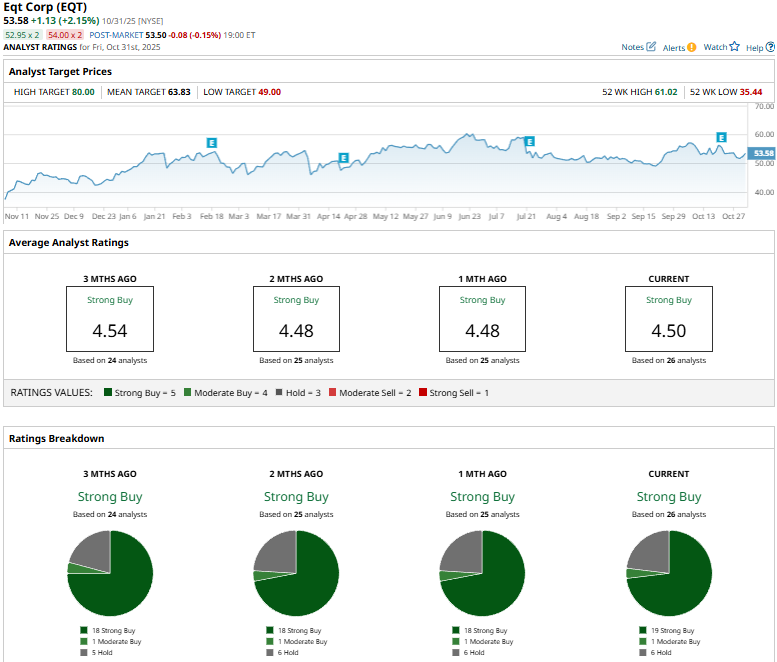The width and height of the screenshot is (777, 662).
Task: Select the most recent October earnings E marker
Action: click(x=721, y=137)
